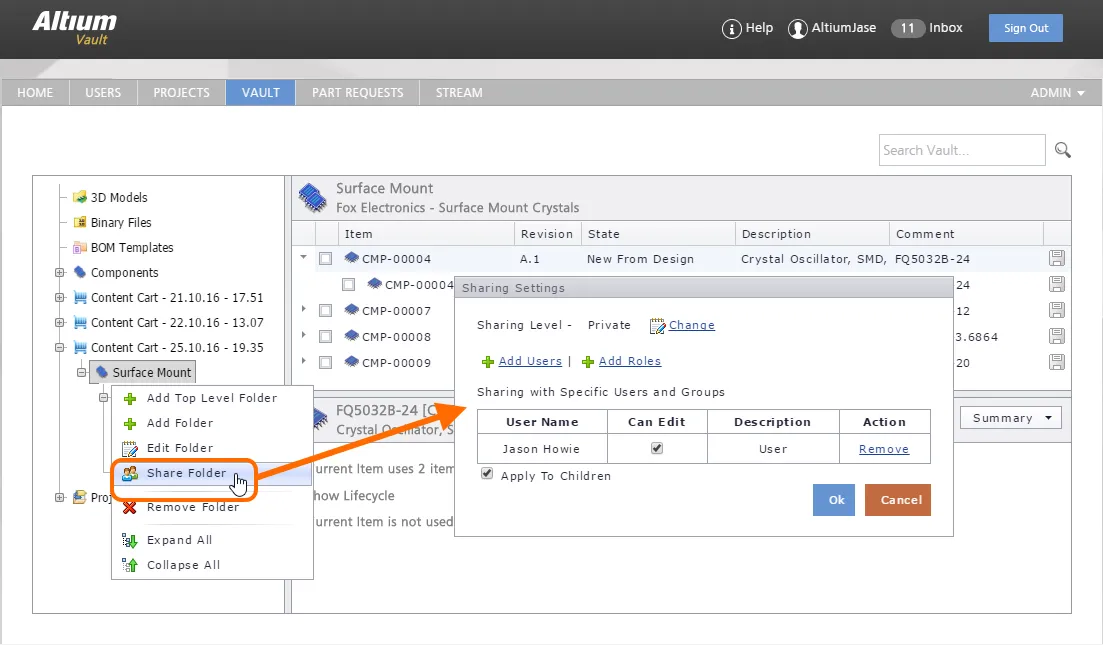Click the Search Vault input field
This screenshot has height=645, width=1103.
tap(962, 150)
